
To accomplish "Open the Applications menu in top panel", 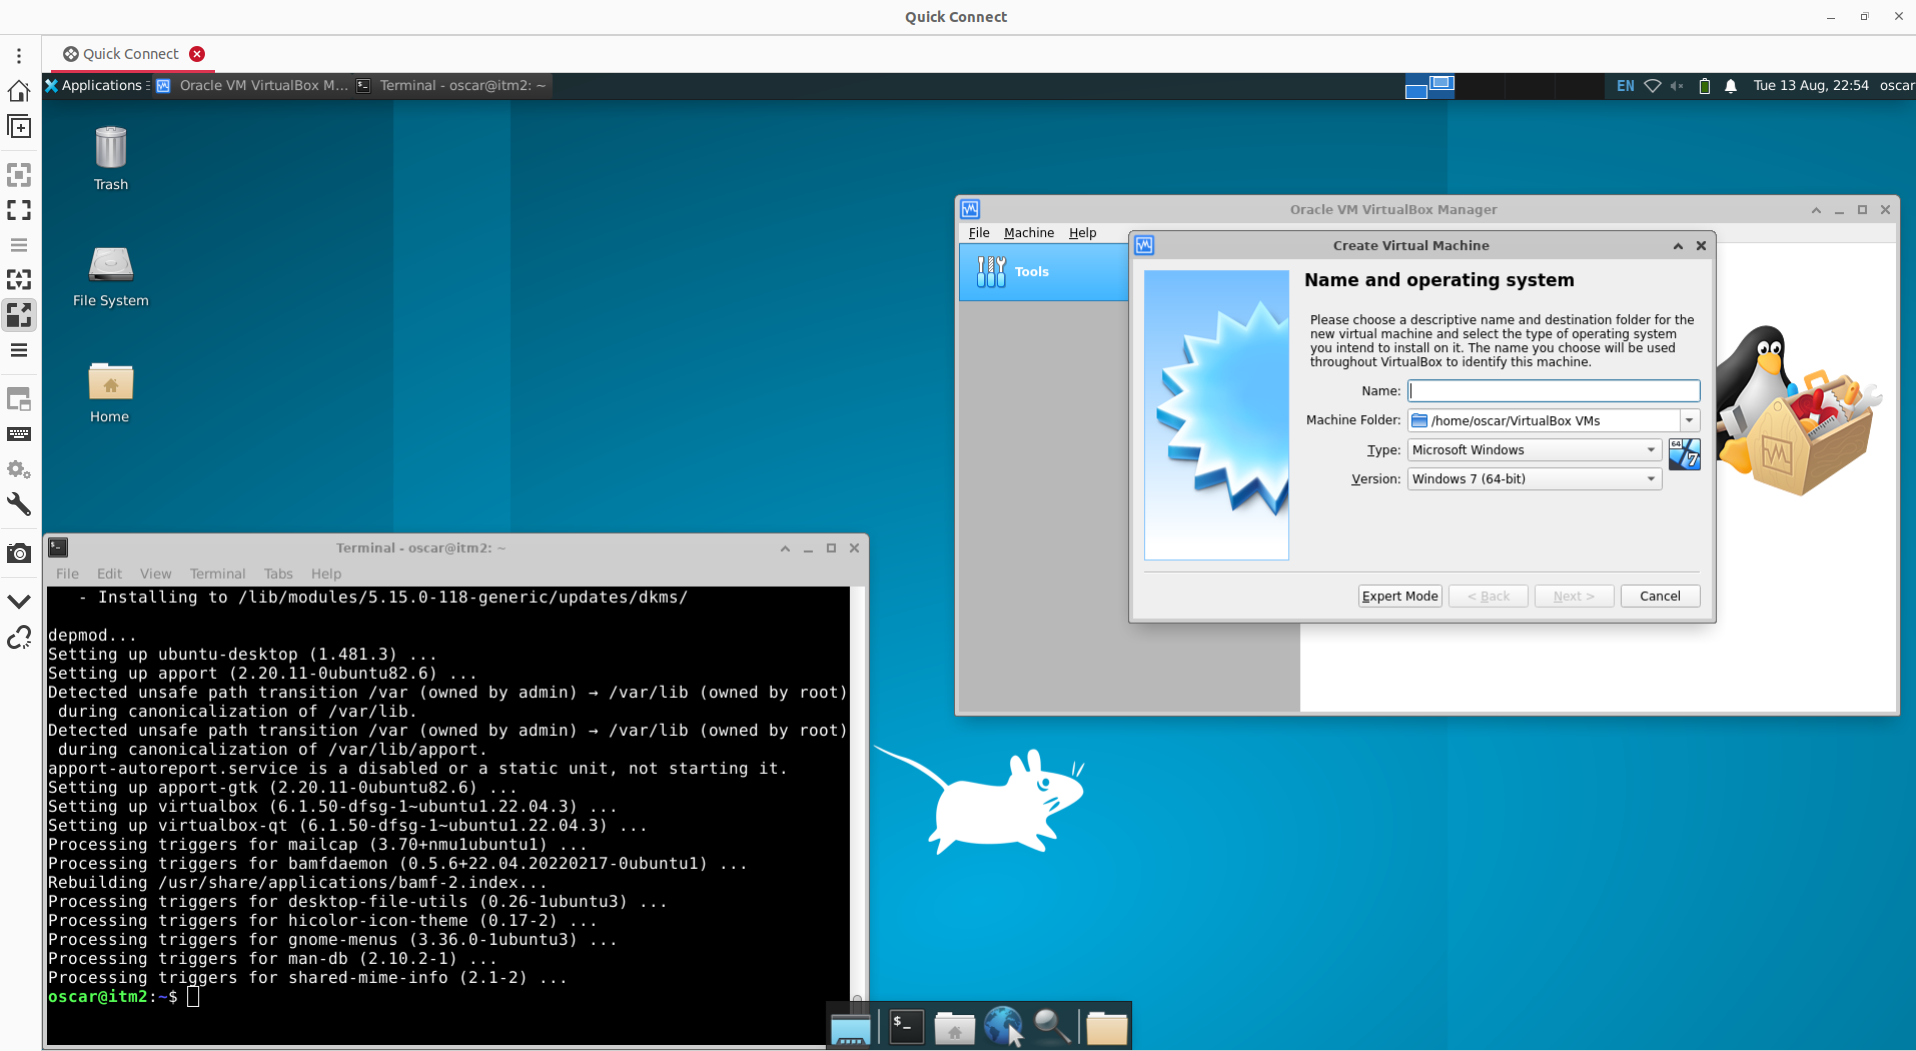I will 98,86.
